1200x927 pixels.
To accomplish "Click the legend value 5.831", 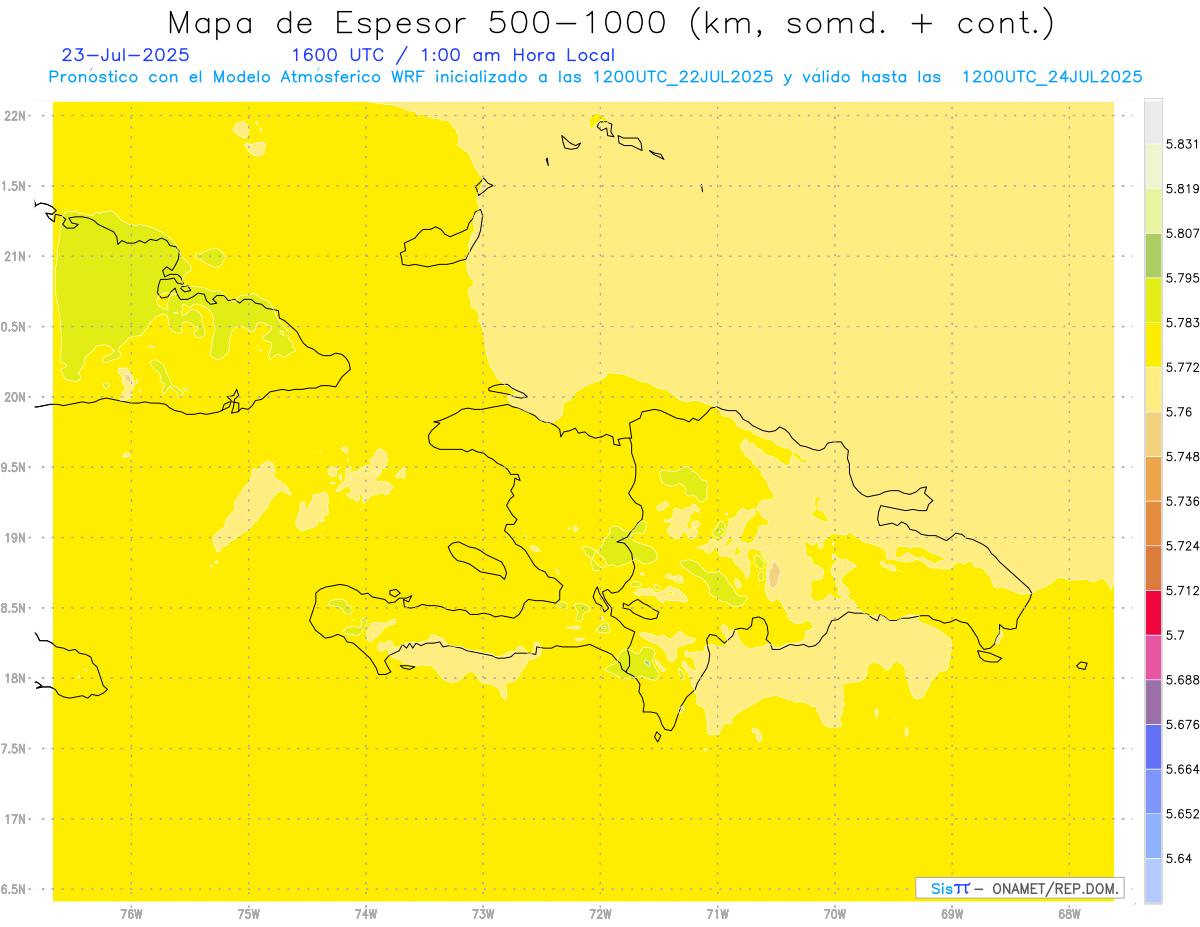I will tap(1183, 144).
